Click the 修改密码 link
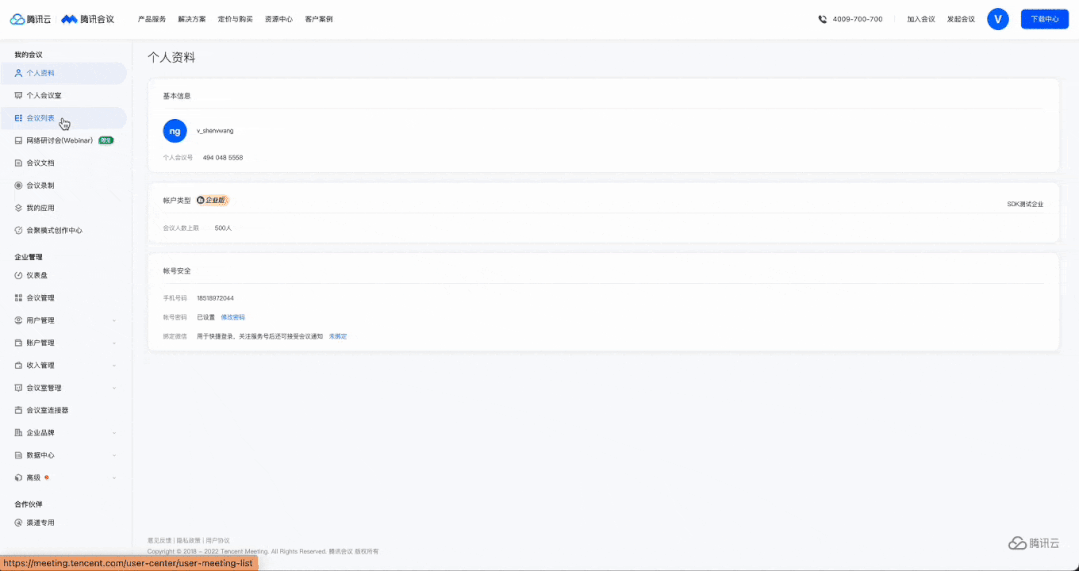Screen dimensions: 1079x571 (x=232, y=317)
